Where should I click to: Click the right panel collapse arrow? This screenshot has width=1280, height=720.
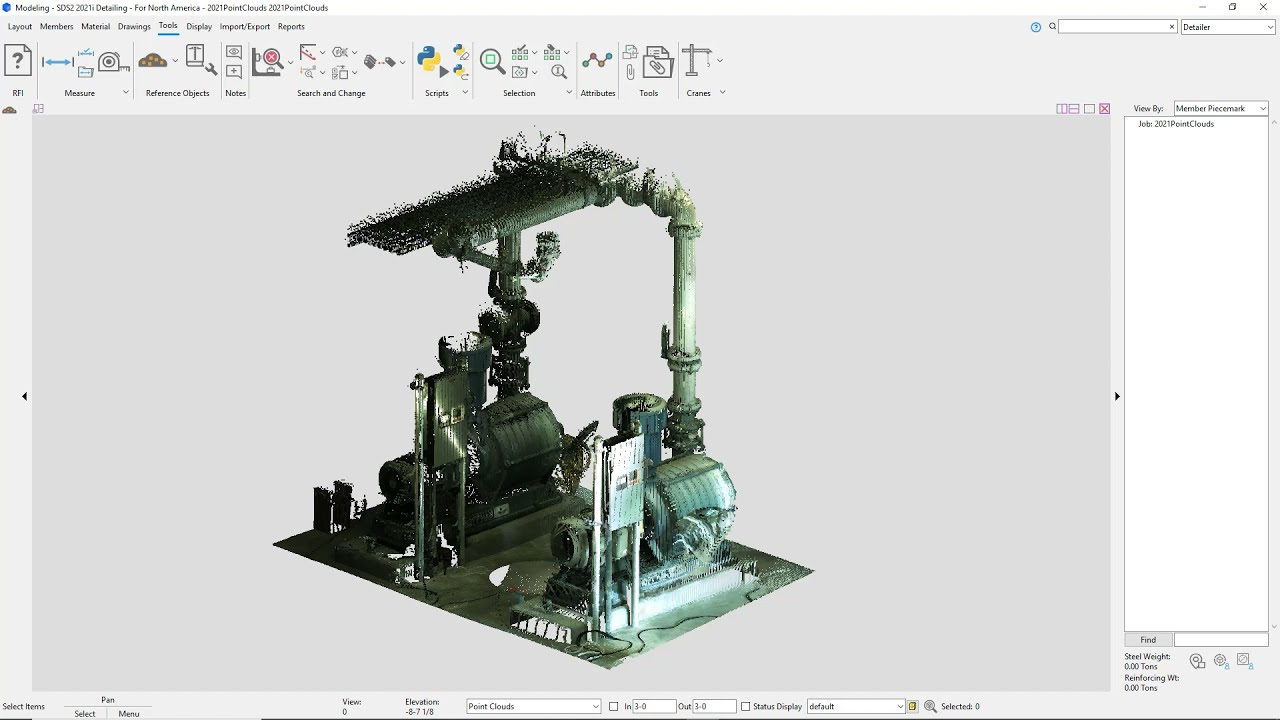click(x=1117, y=397)
